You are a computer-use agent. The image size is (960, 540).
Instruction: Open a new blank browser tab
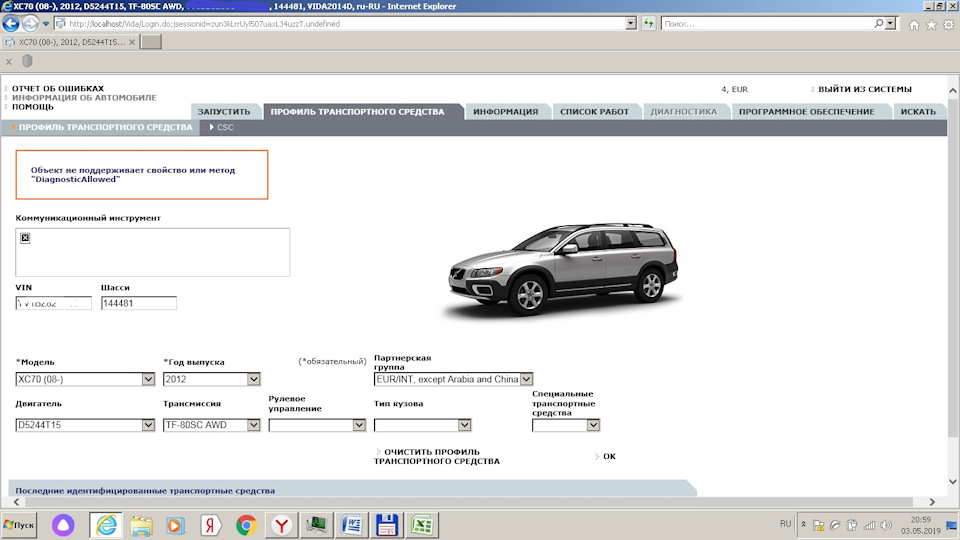(x=151, y=42)
